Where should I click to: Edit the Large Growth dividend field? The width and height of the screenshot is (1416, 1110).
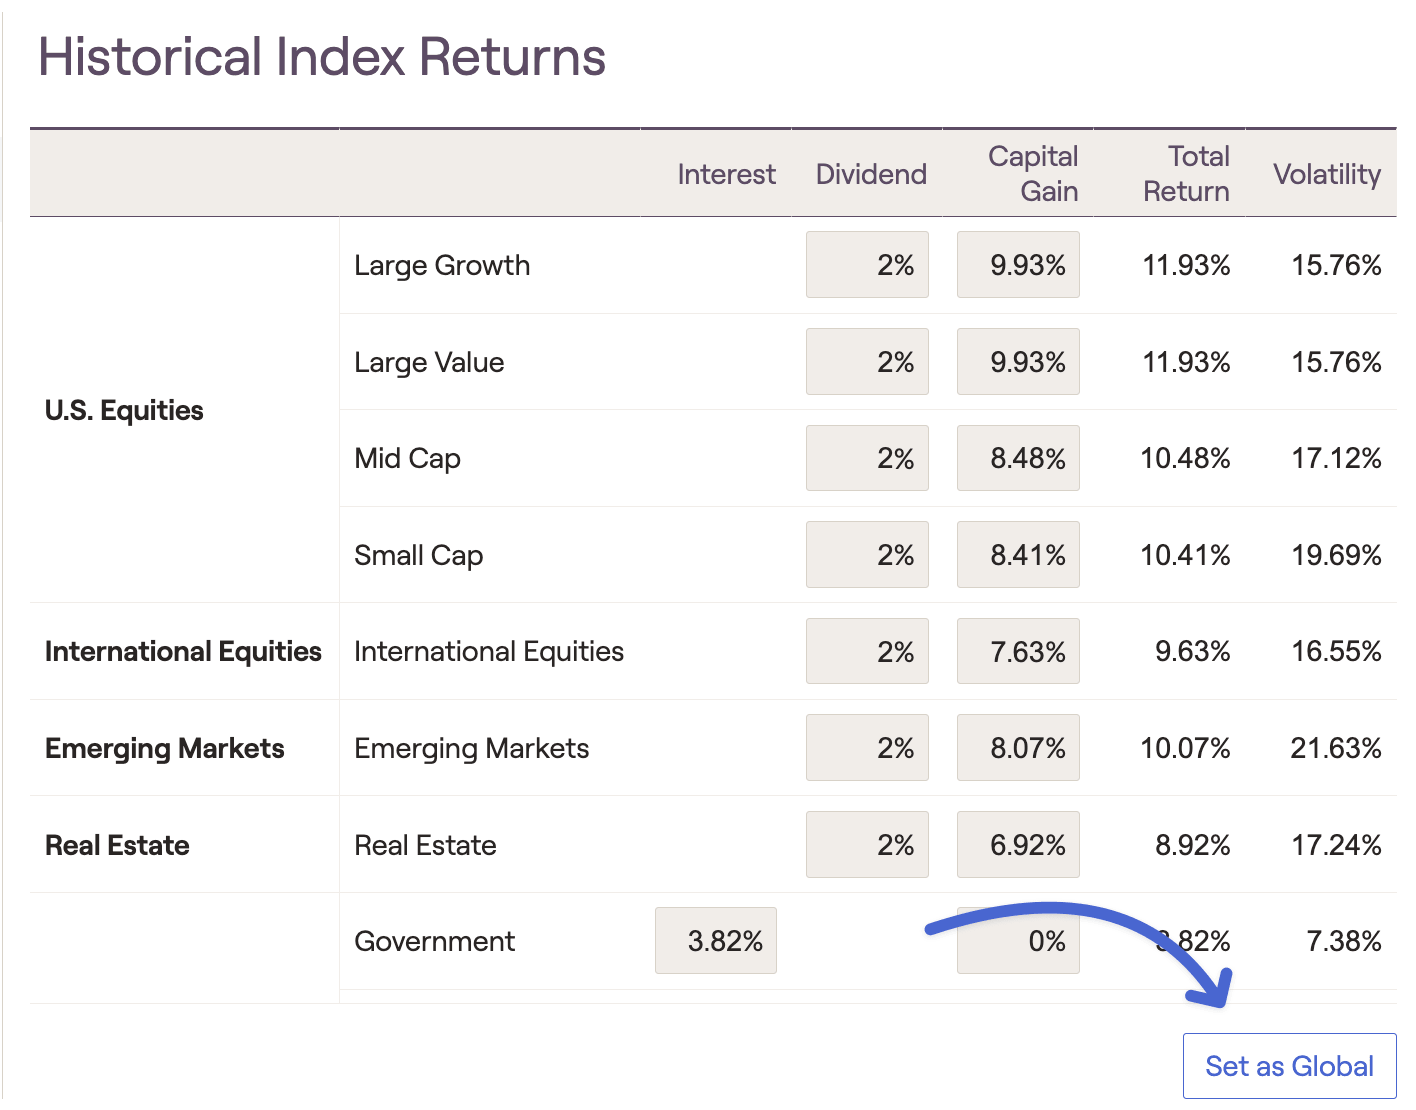[867, 265]
